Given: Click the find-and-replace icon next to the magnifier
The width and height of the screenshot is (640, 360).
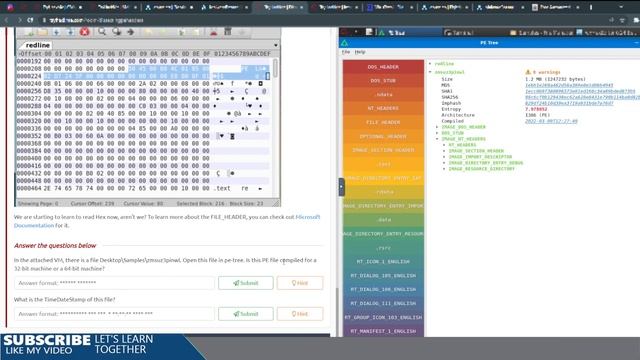Looking at the screenshot, I should click(116, 32).
